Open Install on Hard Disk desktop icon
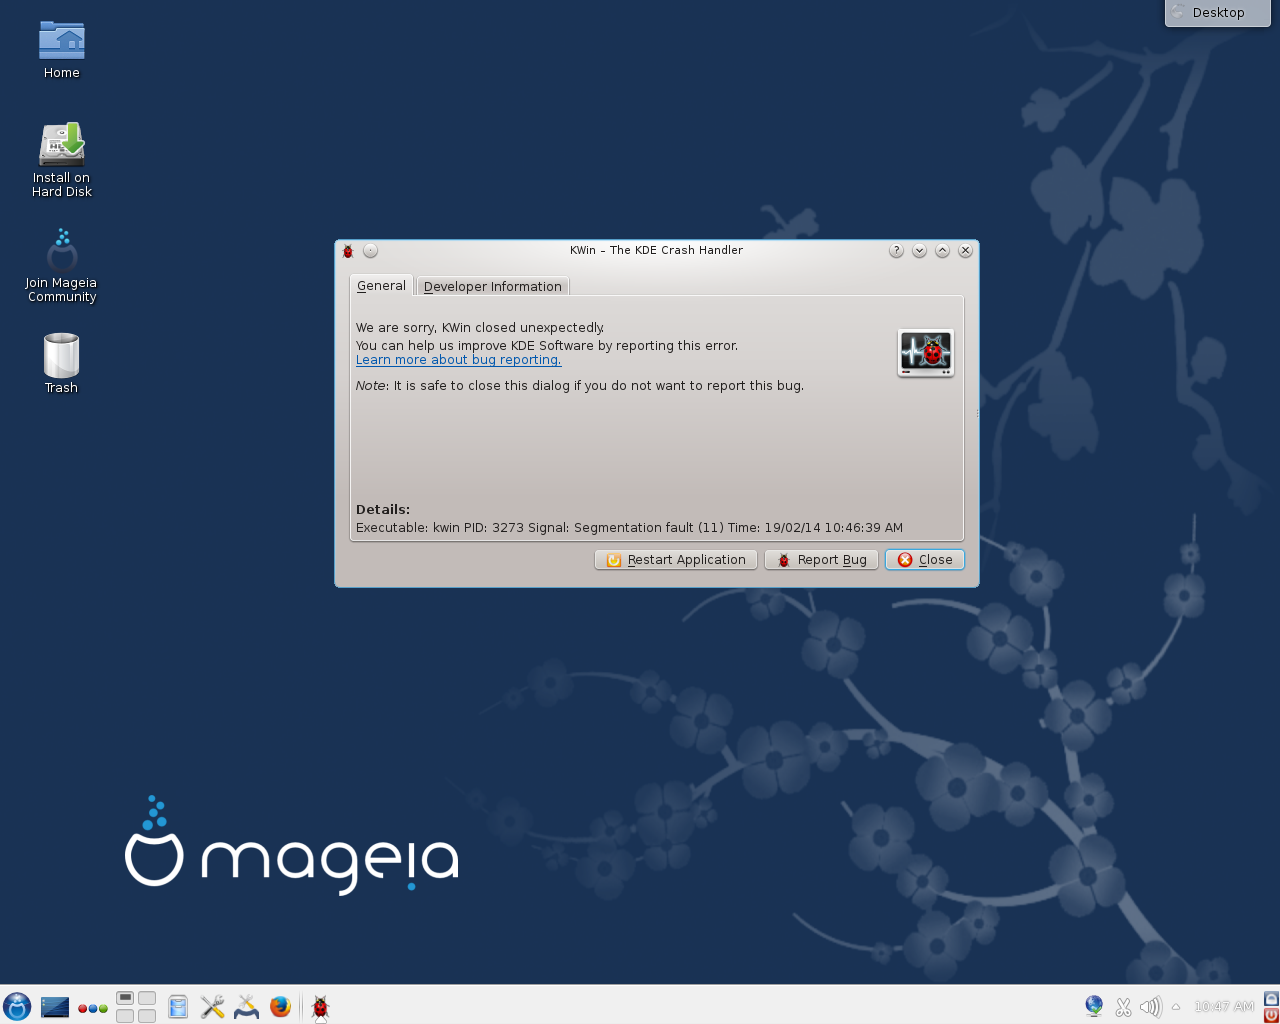Viewport: 1280px width, 1024px height. pyautogui.click(x=61, y=160)
